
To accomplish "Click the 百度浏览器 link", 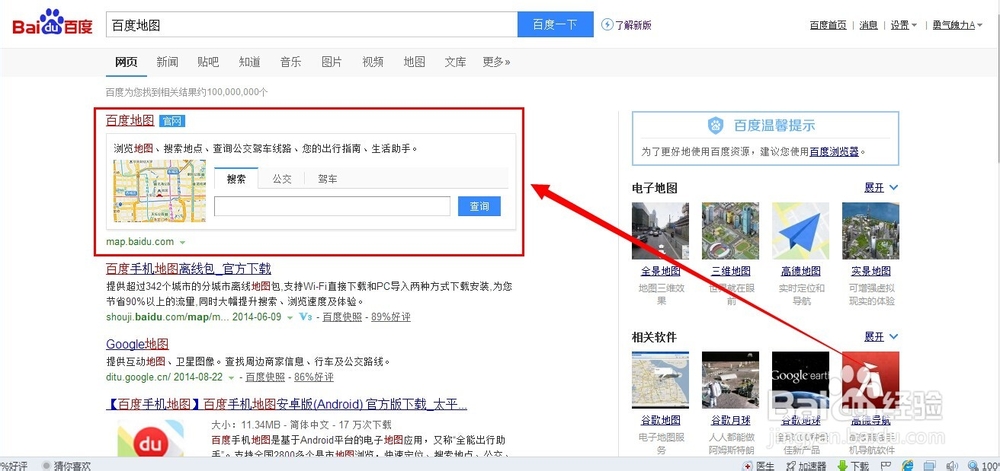I will (x=834, y=152).
